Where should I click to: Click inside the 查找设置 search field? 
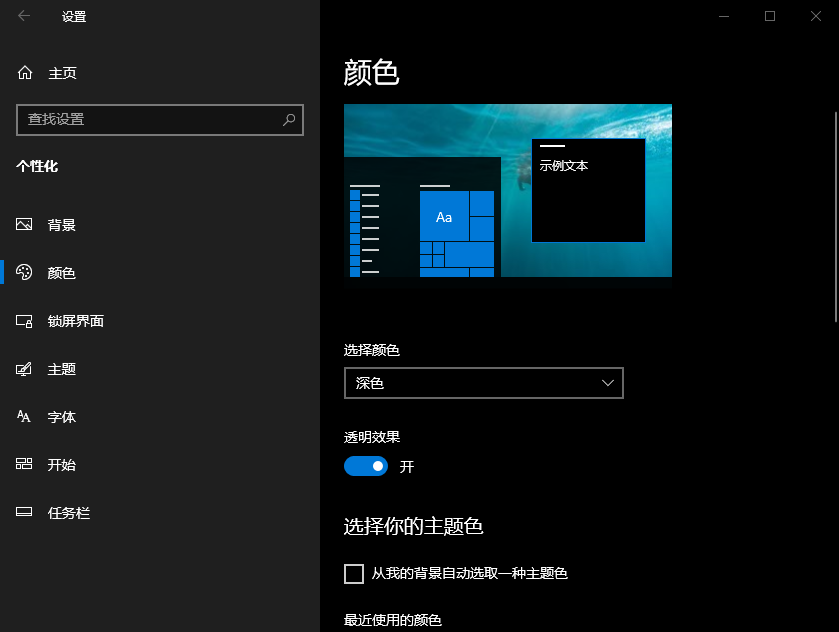pos(150,120)
